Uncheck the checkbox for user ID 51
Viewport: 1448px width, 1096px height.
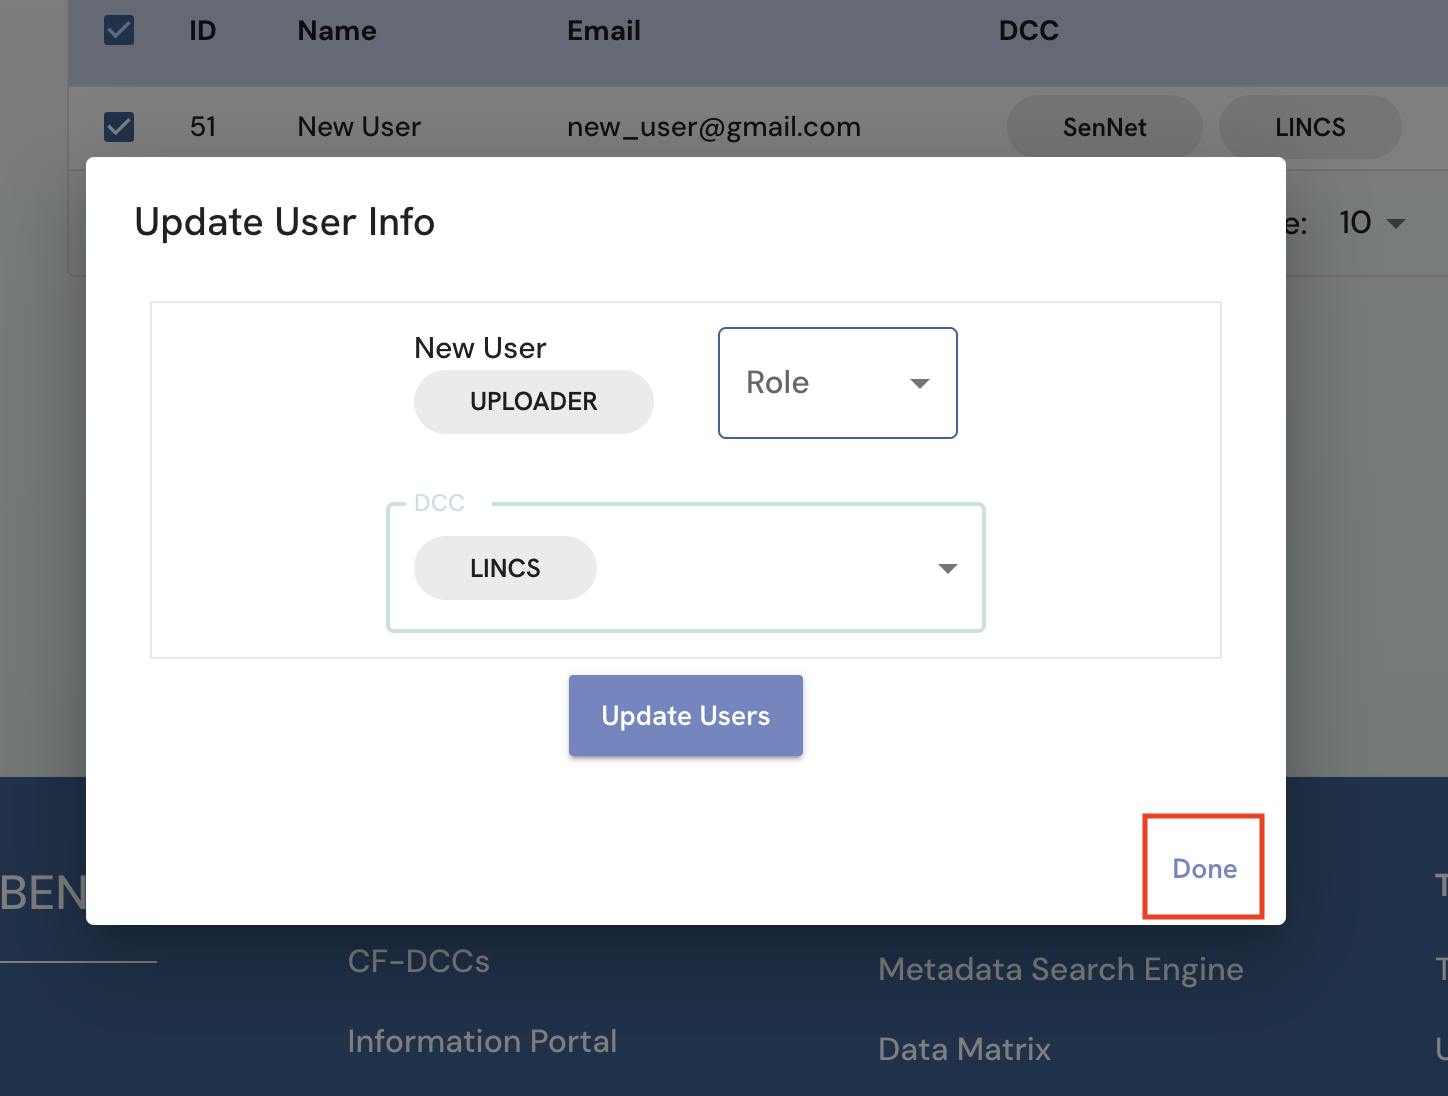click(119, 127)
